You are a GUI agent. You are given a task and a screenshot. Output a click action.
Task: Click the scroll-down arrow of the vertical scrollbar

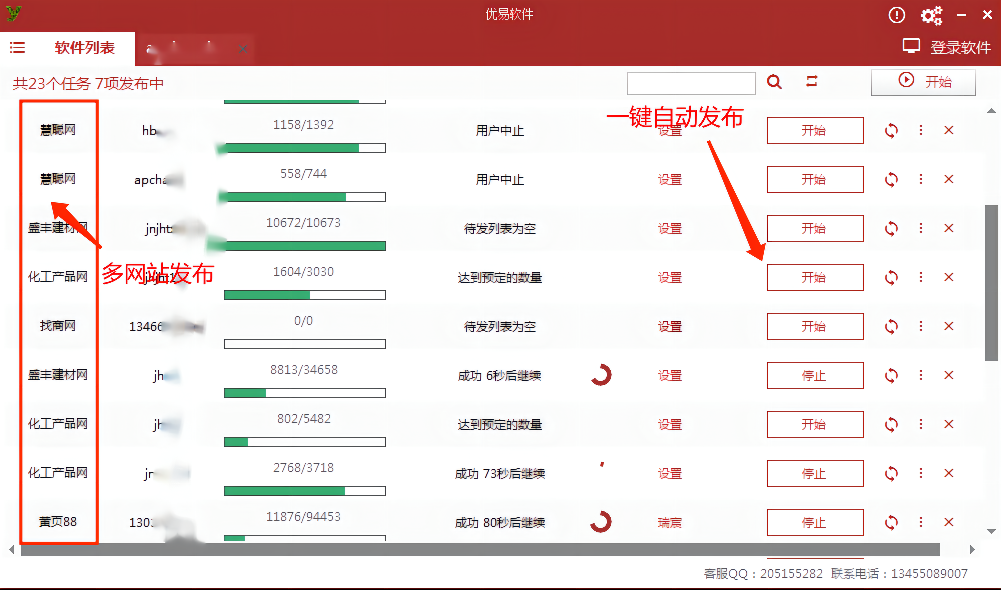coord(991,531)
